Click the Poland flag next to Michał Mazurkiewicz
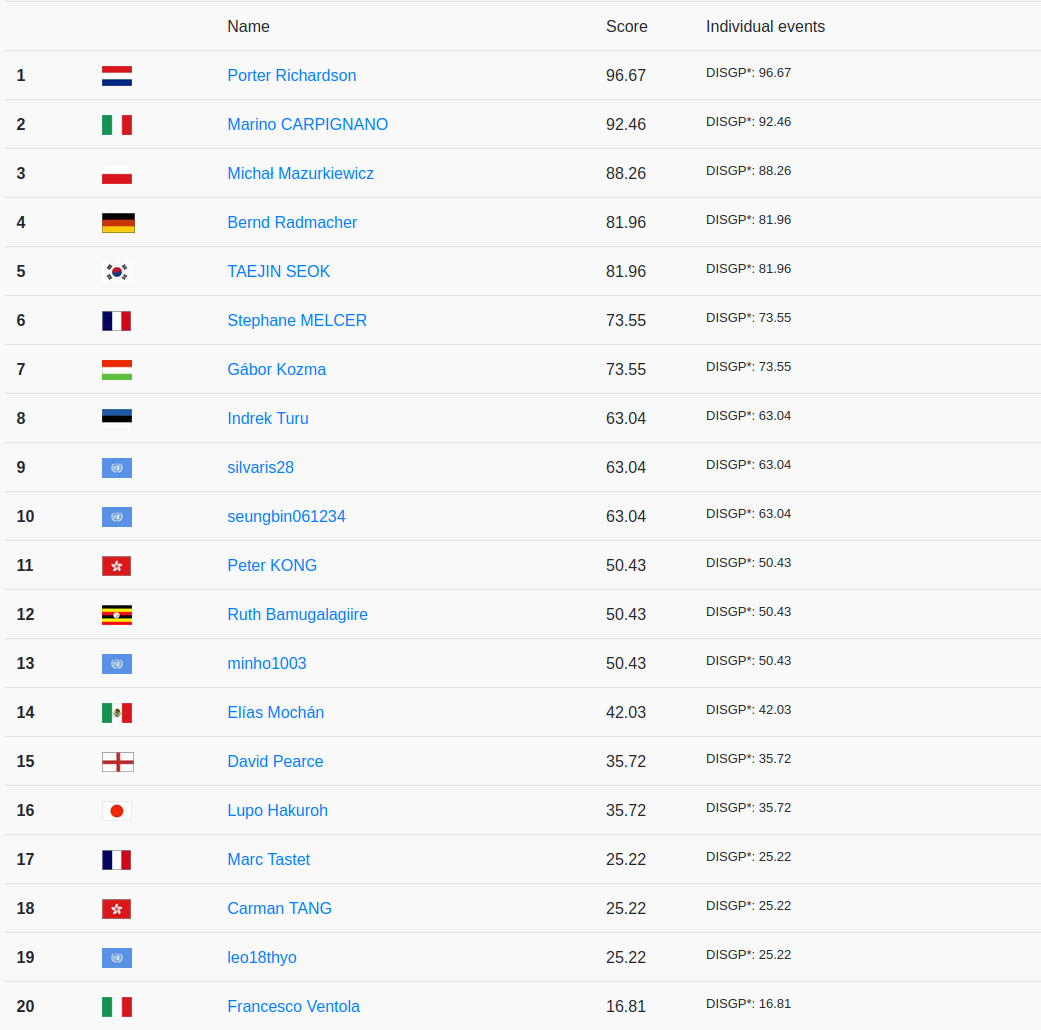Viewport: 1041px width, 1030px height. click(x=117, y=174)
